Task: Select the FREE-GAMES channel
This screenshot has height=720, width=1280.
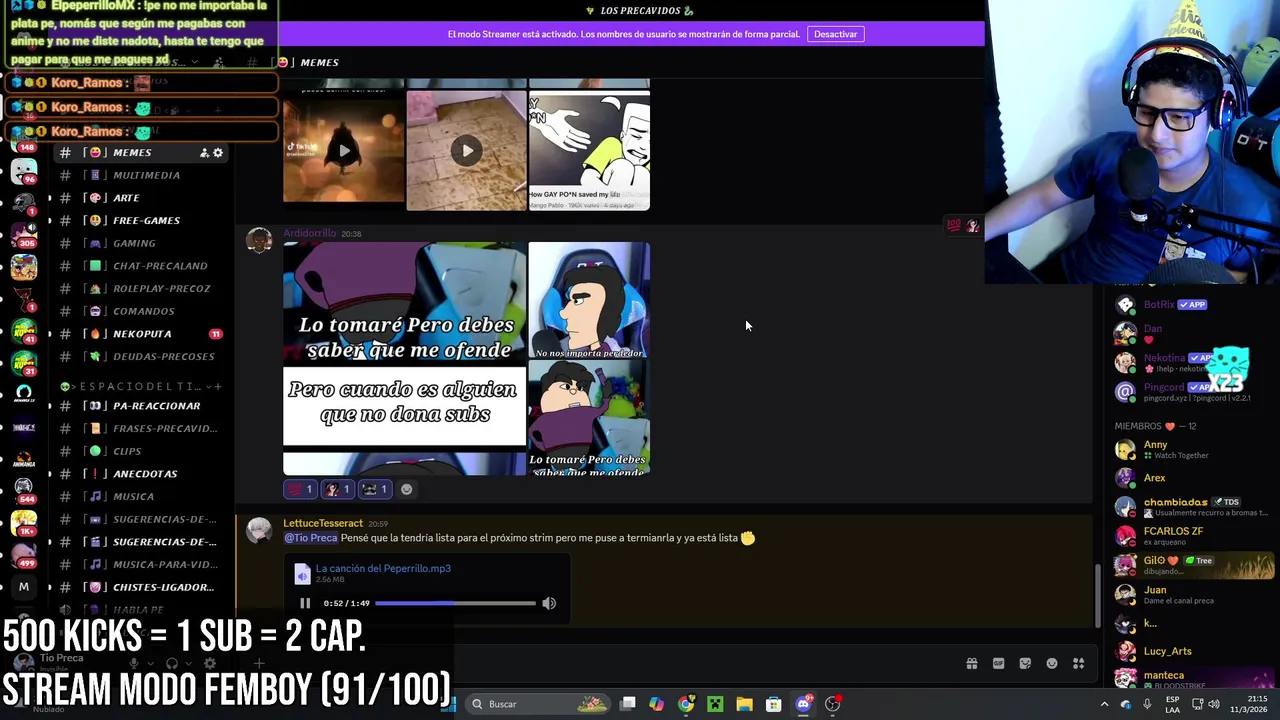Action: 140,220
